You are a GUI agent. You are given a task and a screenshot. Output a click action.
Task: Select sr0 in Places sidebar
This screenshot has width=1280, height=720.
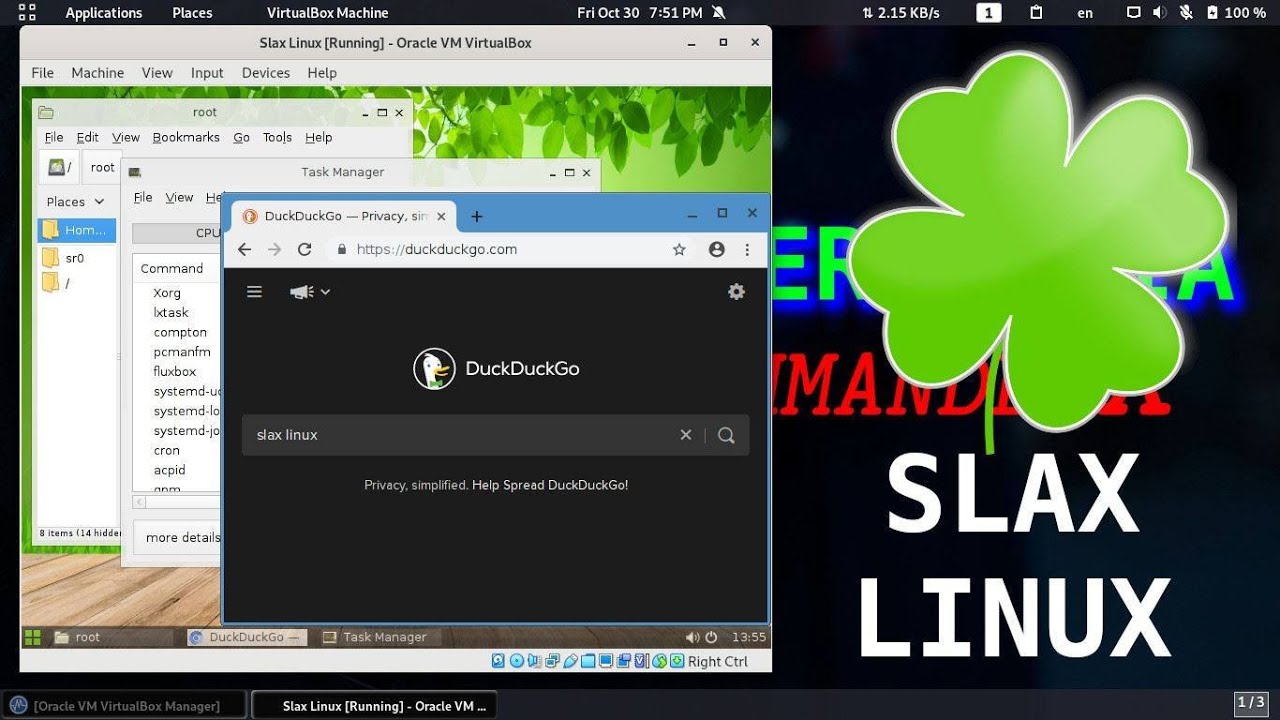77,257
